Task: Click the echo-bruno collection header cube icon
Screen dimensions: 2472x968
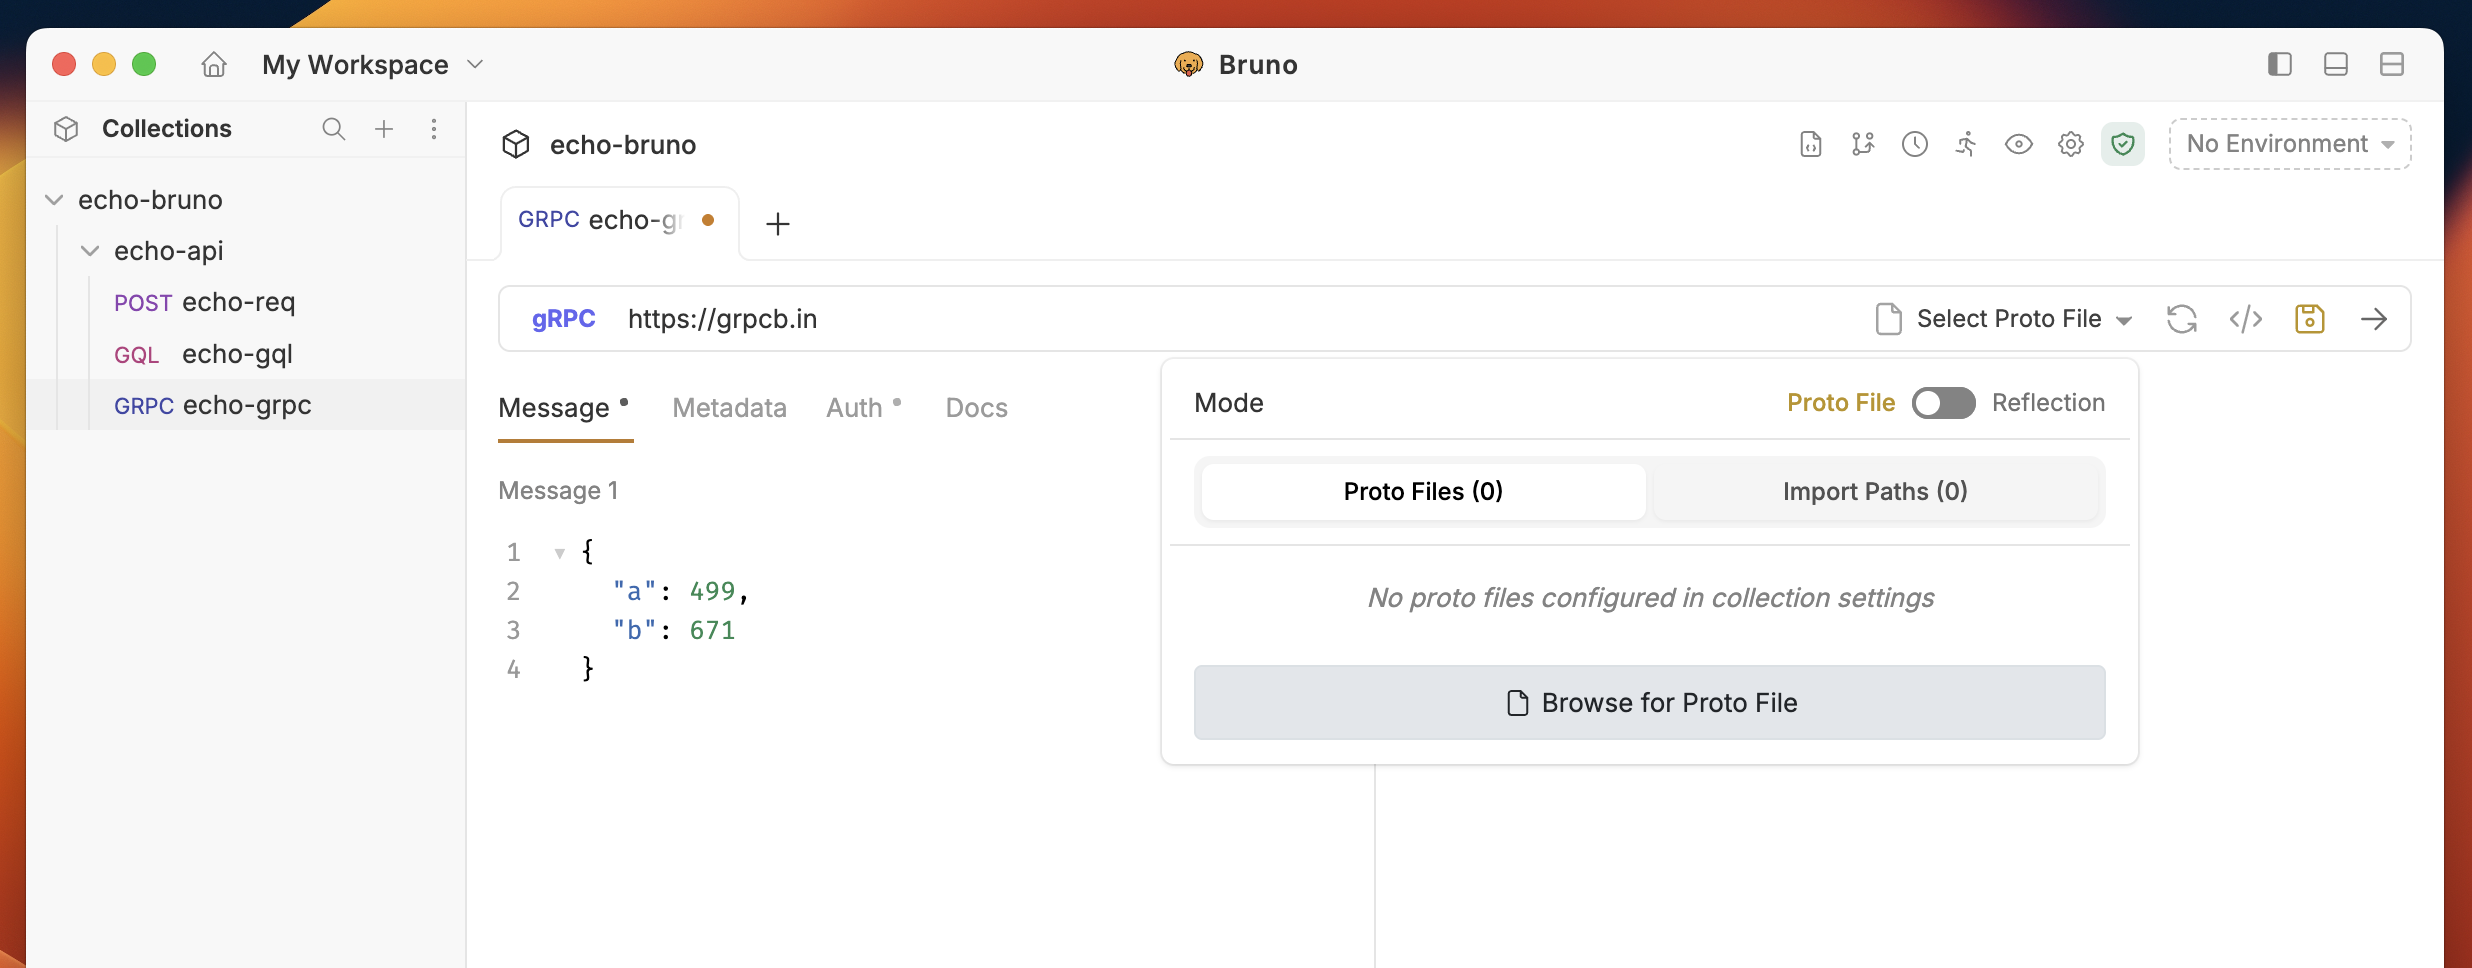Action: click(516, 145)
